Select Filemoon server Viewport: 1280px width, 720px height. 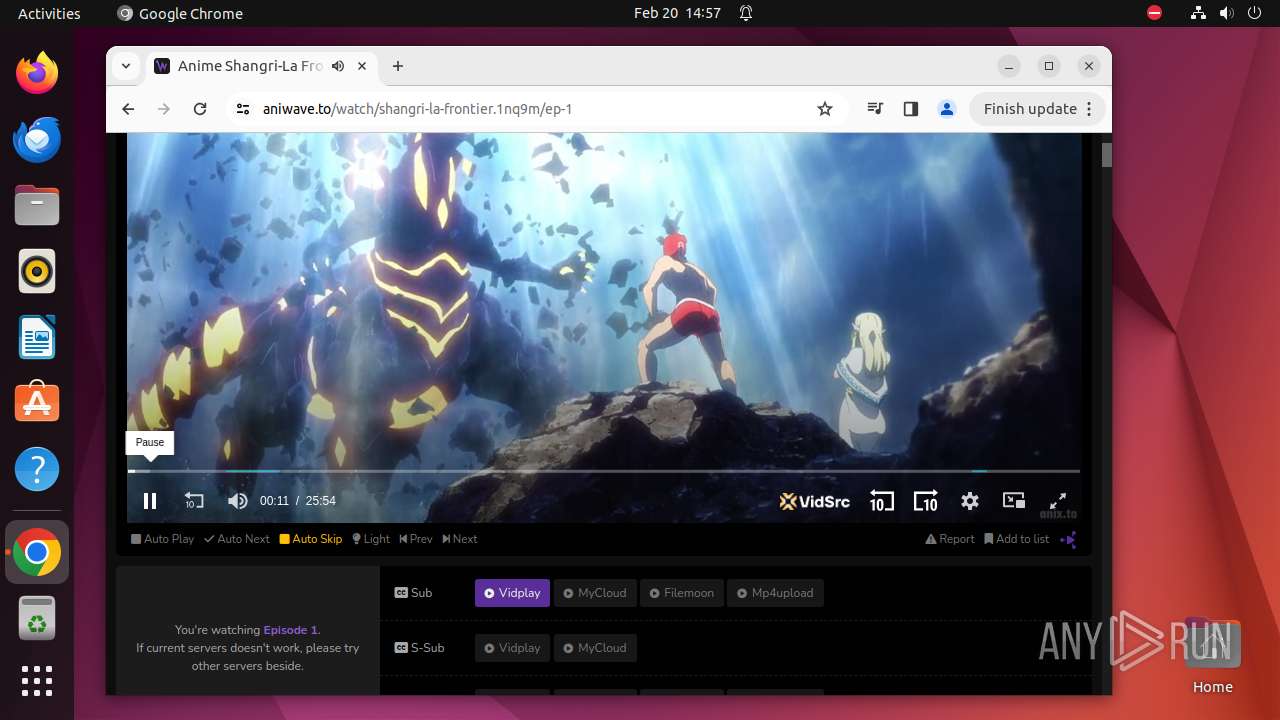click(x=681, y=593)
